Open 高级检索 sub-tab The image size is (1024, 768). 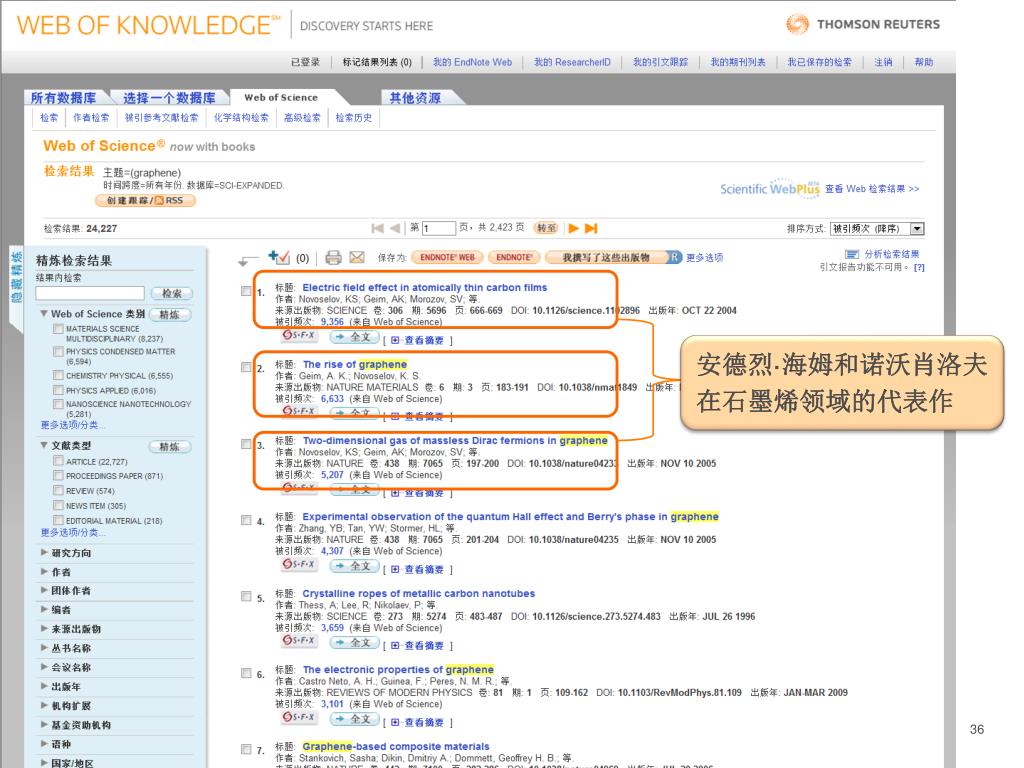302,118
